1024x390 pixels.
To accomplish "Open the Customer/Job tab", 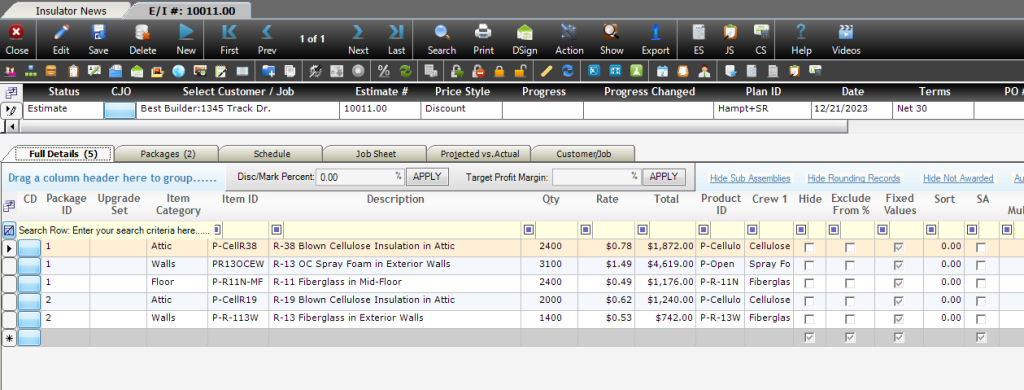I will click(x=583, y=154).
